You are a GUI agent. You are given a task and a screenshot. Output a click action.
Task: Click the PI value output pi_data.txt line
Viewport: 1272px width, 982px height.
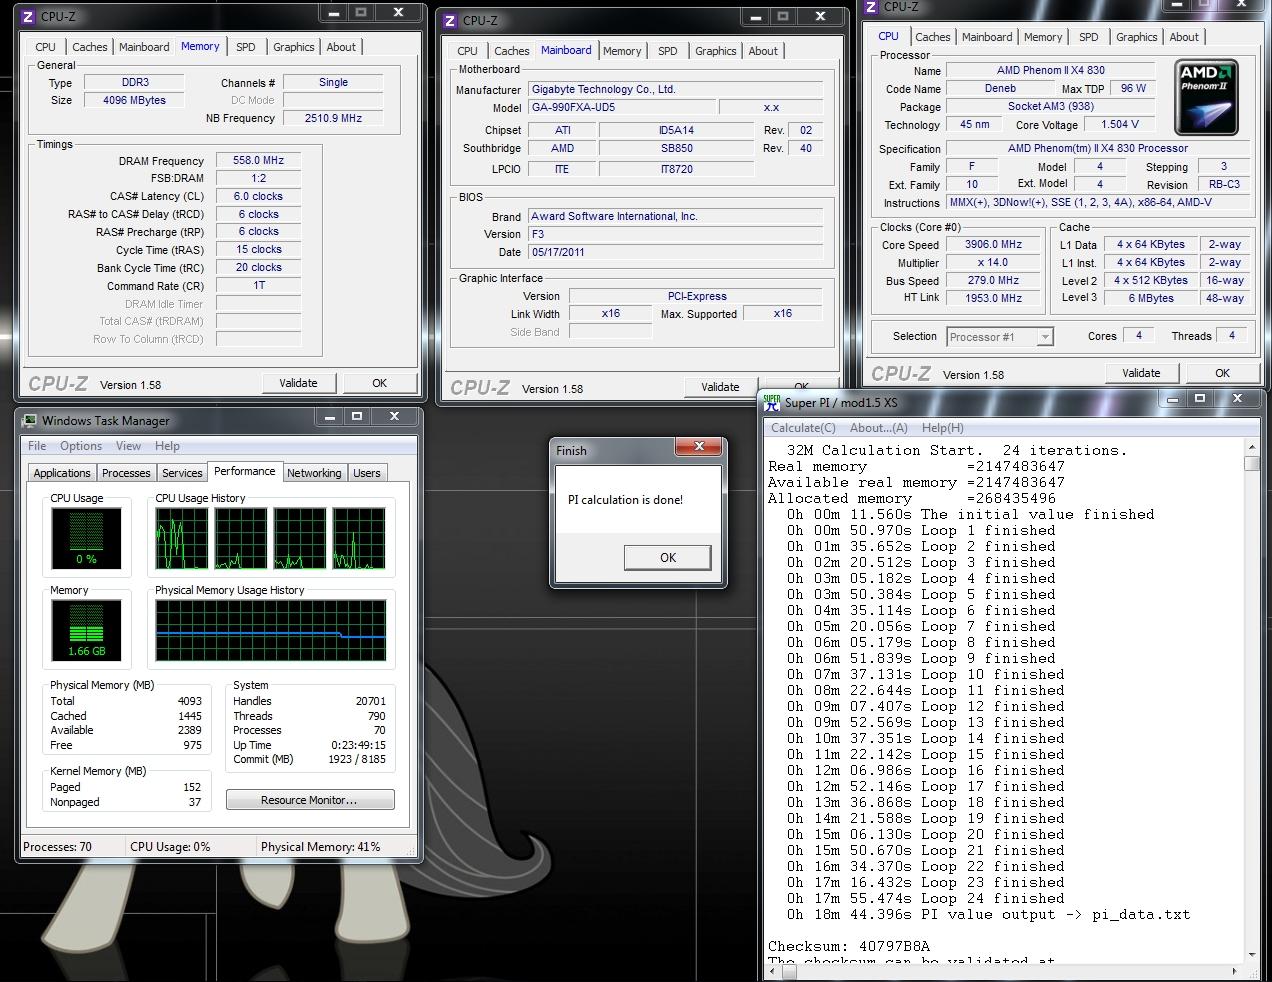coord(988,914)
